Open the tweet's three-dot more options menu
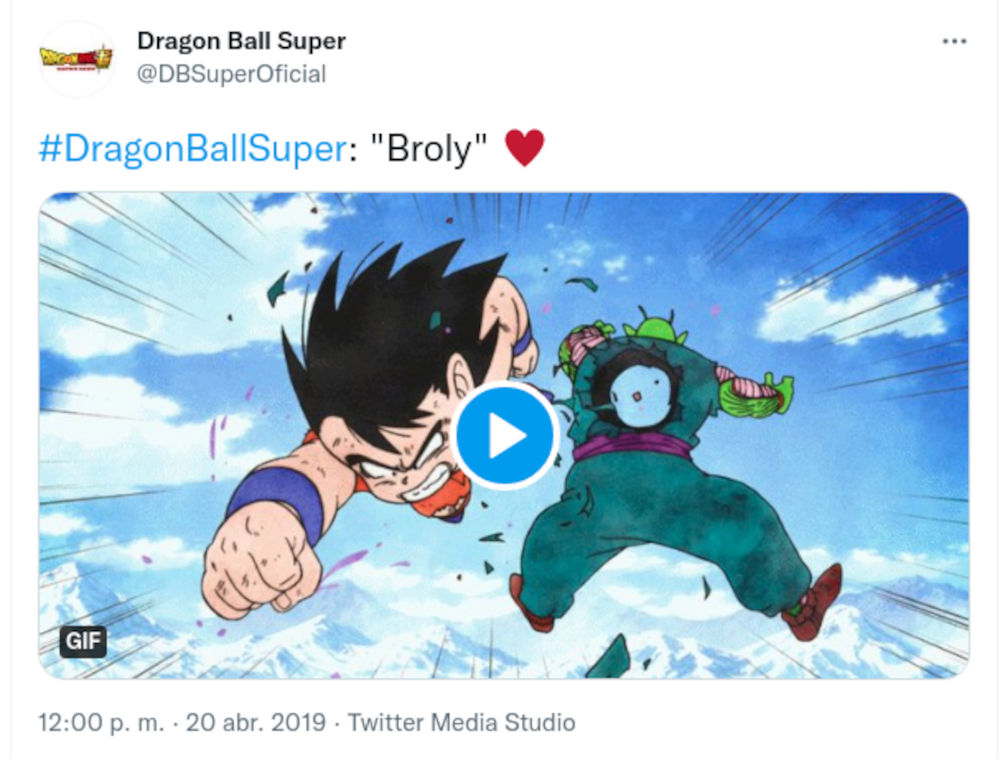Screen dimensions: 1000x759 pyautogui.click(x=954, y=41)
